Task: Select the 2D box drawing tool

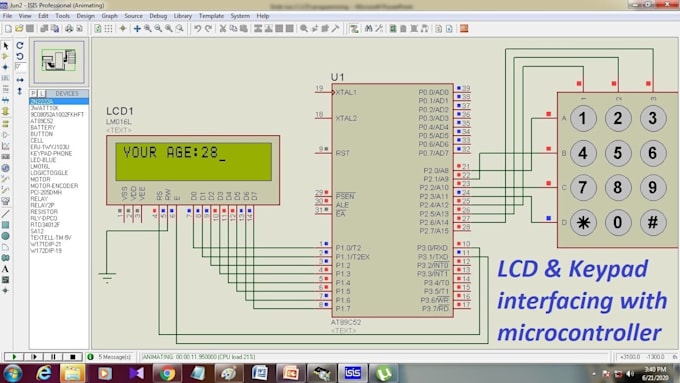Action: pos(6,225)
